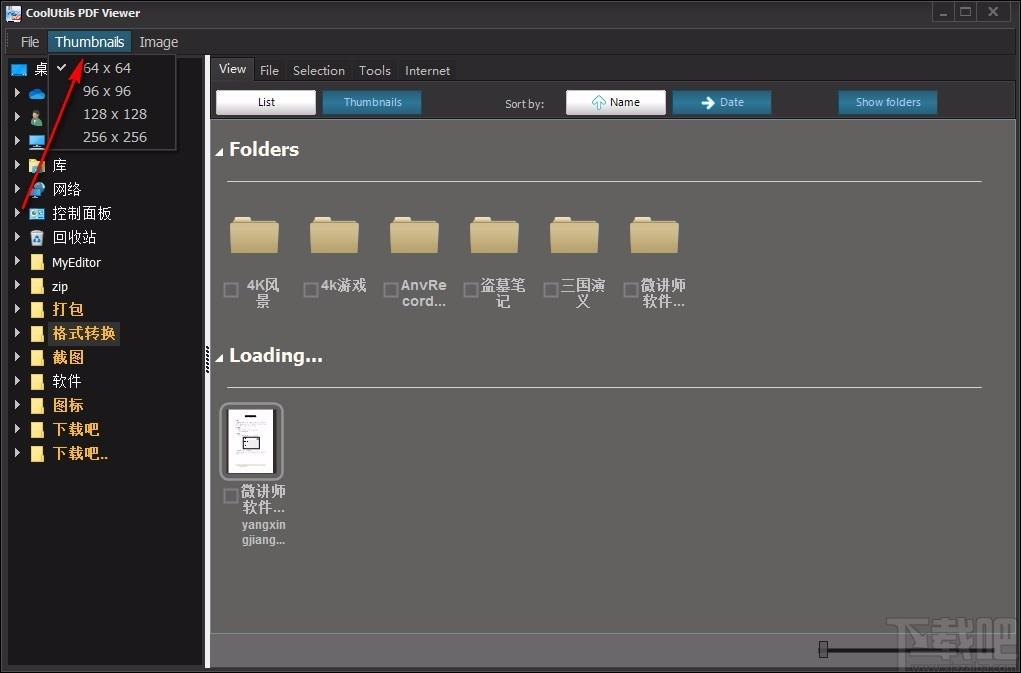This screenshot has height=673, width=1021.
Task: Tick the AnvRecord folder checkbox
Action: (x=391, y=290)
